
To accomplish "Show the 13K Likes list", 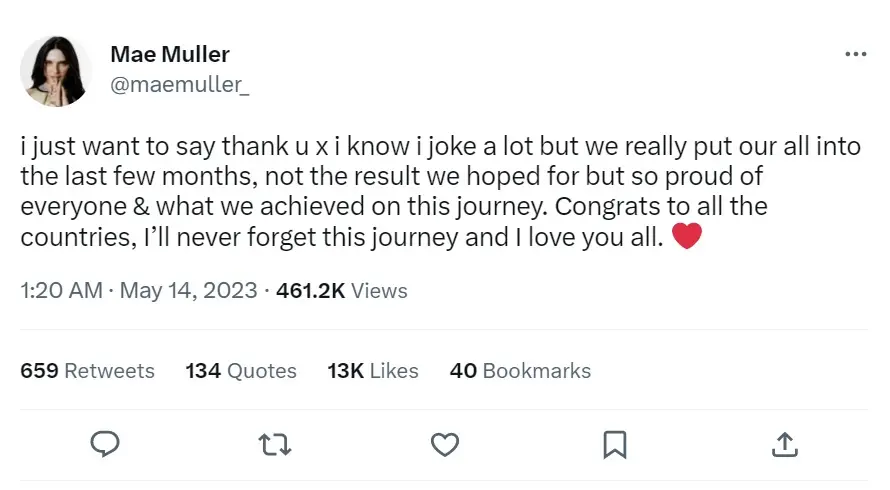I will click(x=373, y=371).
